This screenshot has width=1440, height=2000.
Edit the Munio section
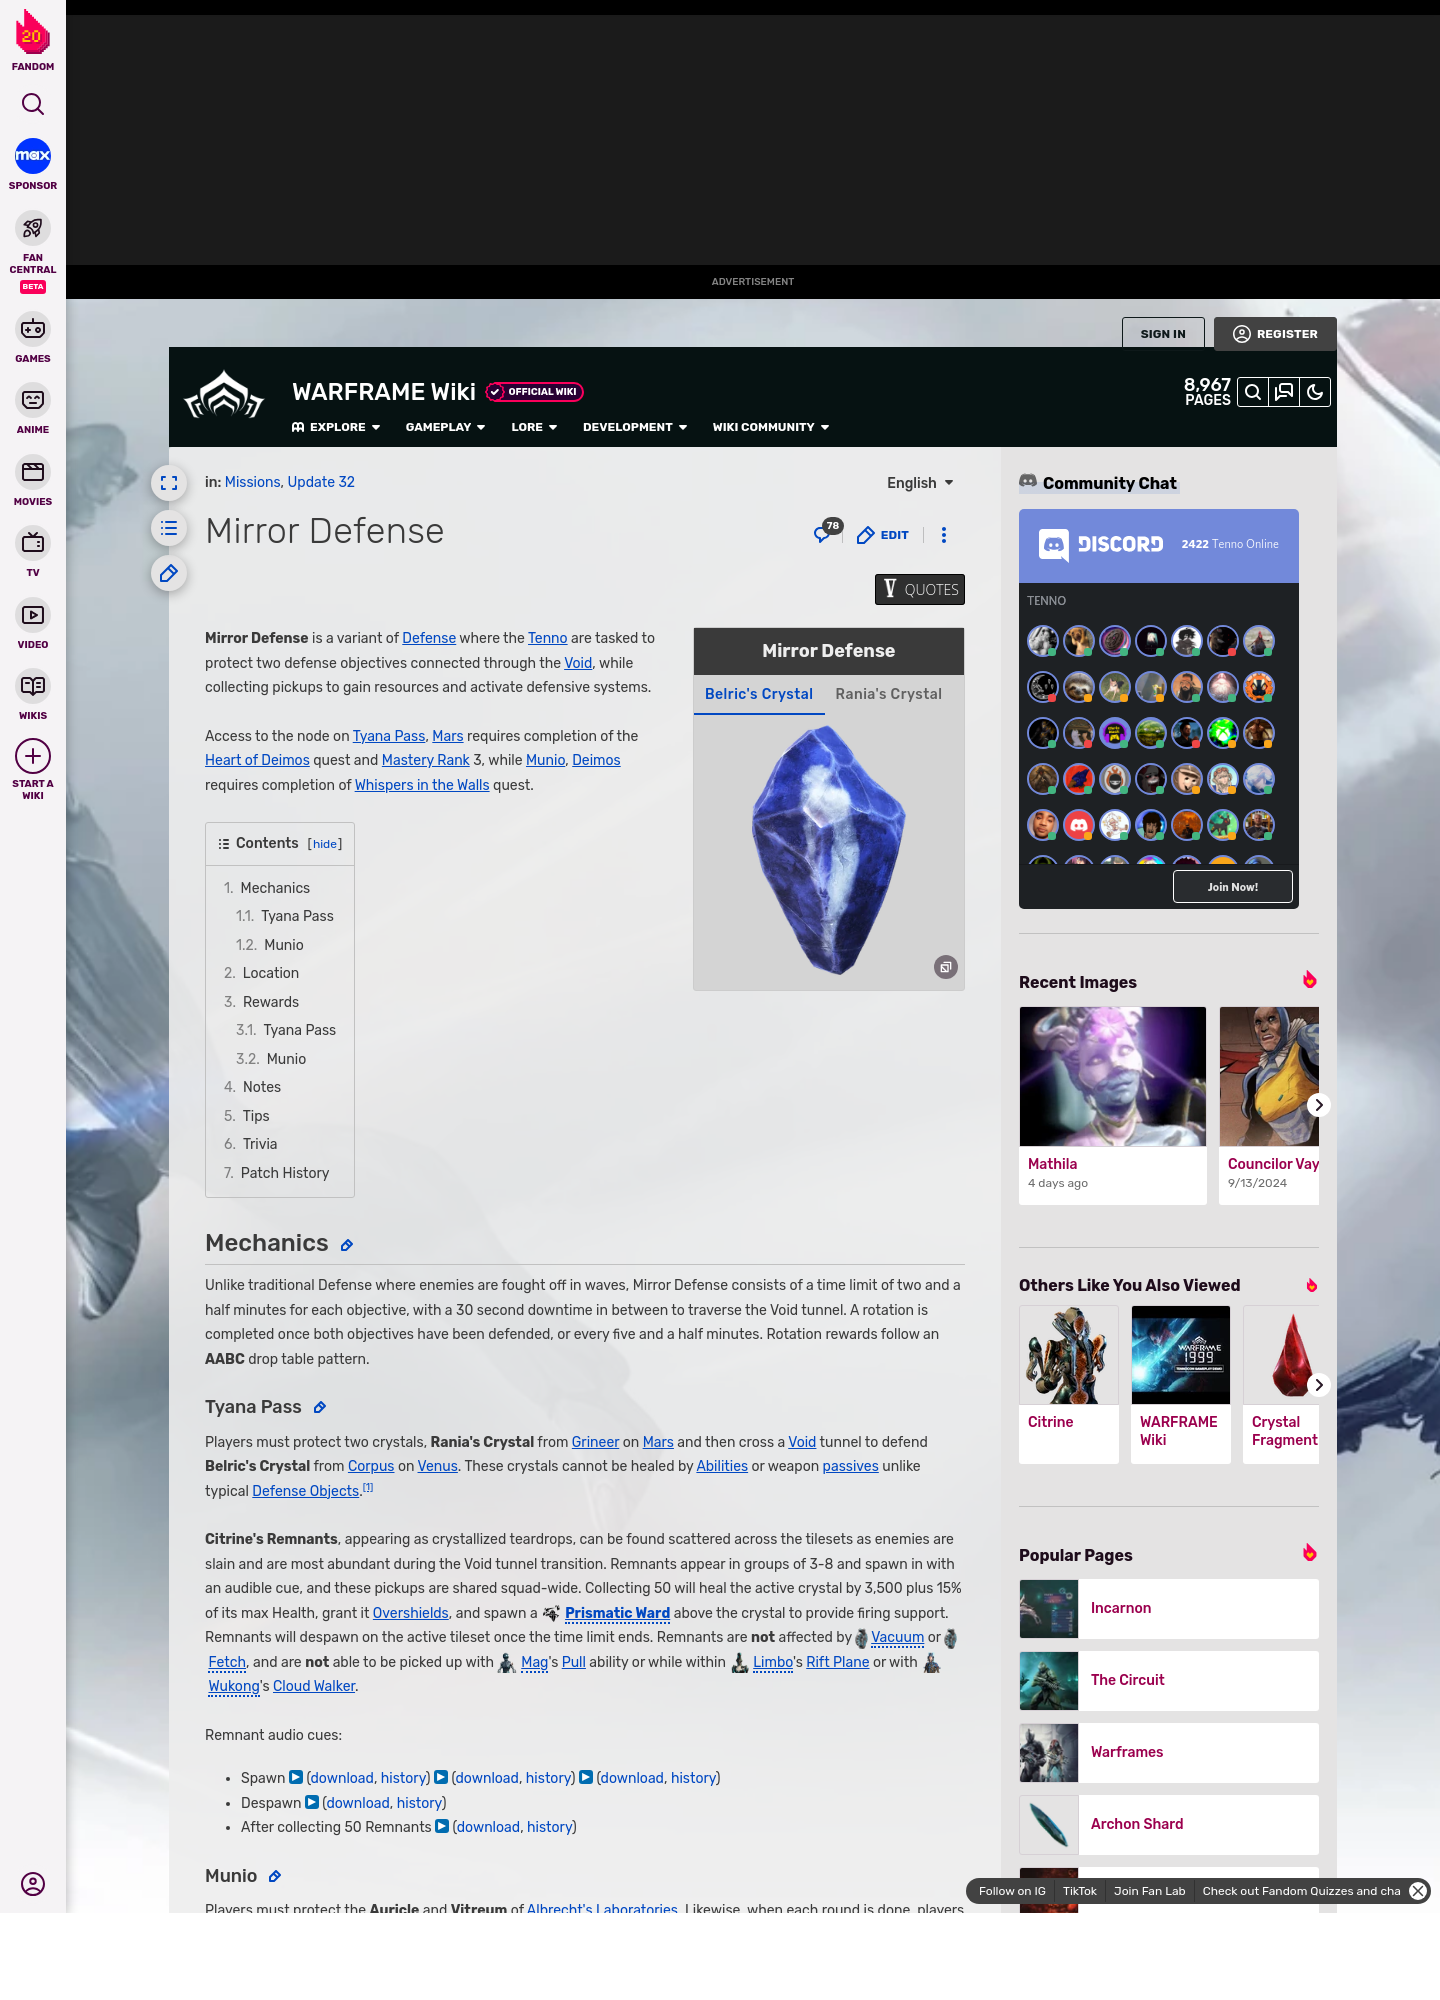(x=275, y=1877)
